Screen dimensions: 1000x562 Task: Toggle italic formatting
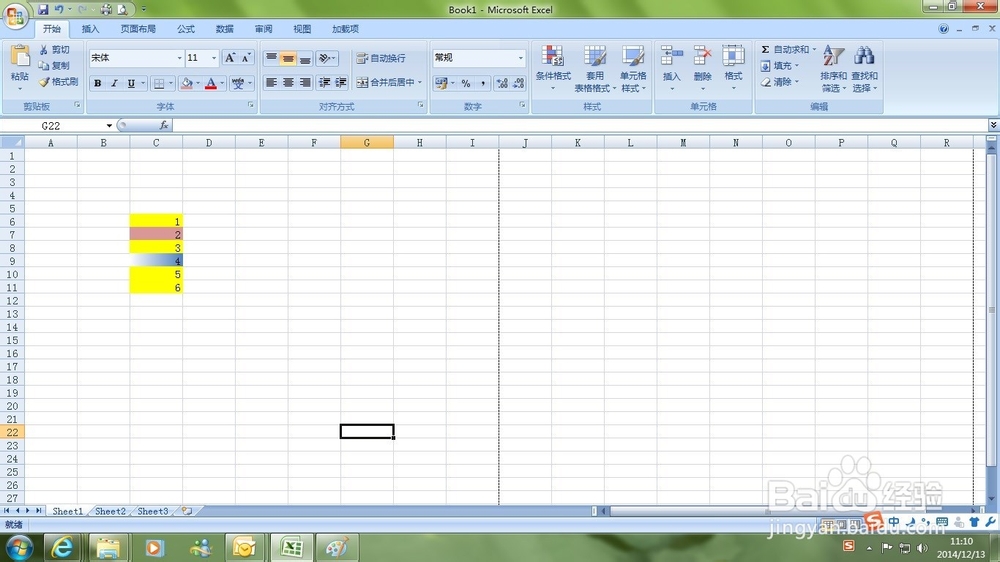pos(114,84)
